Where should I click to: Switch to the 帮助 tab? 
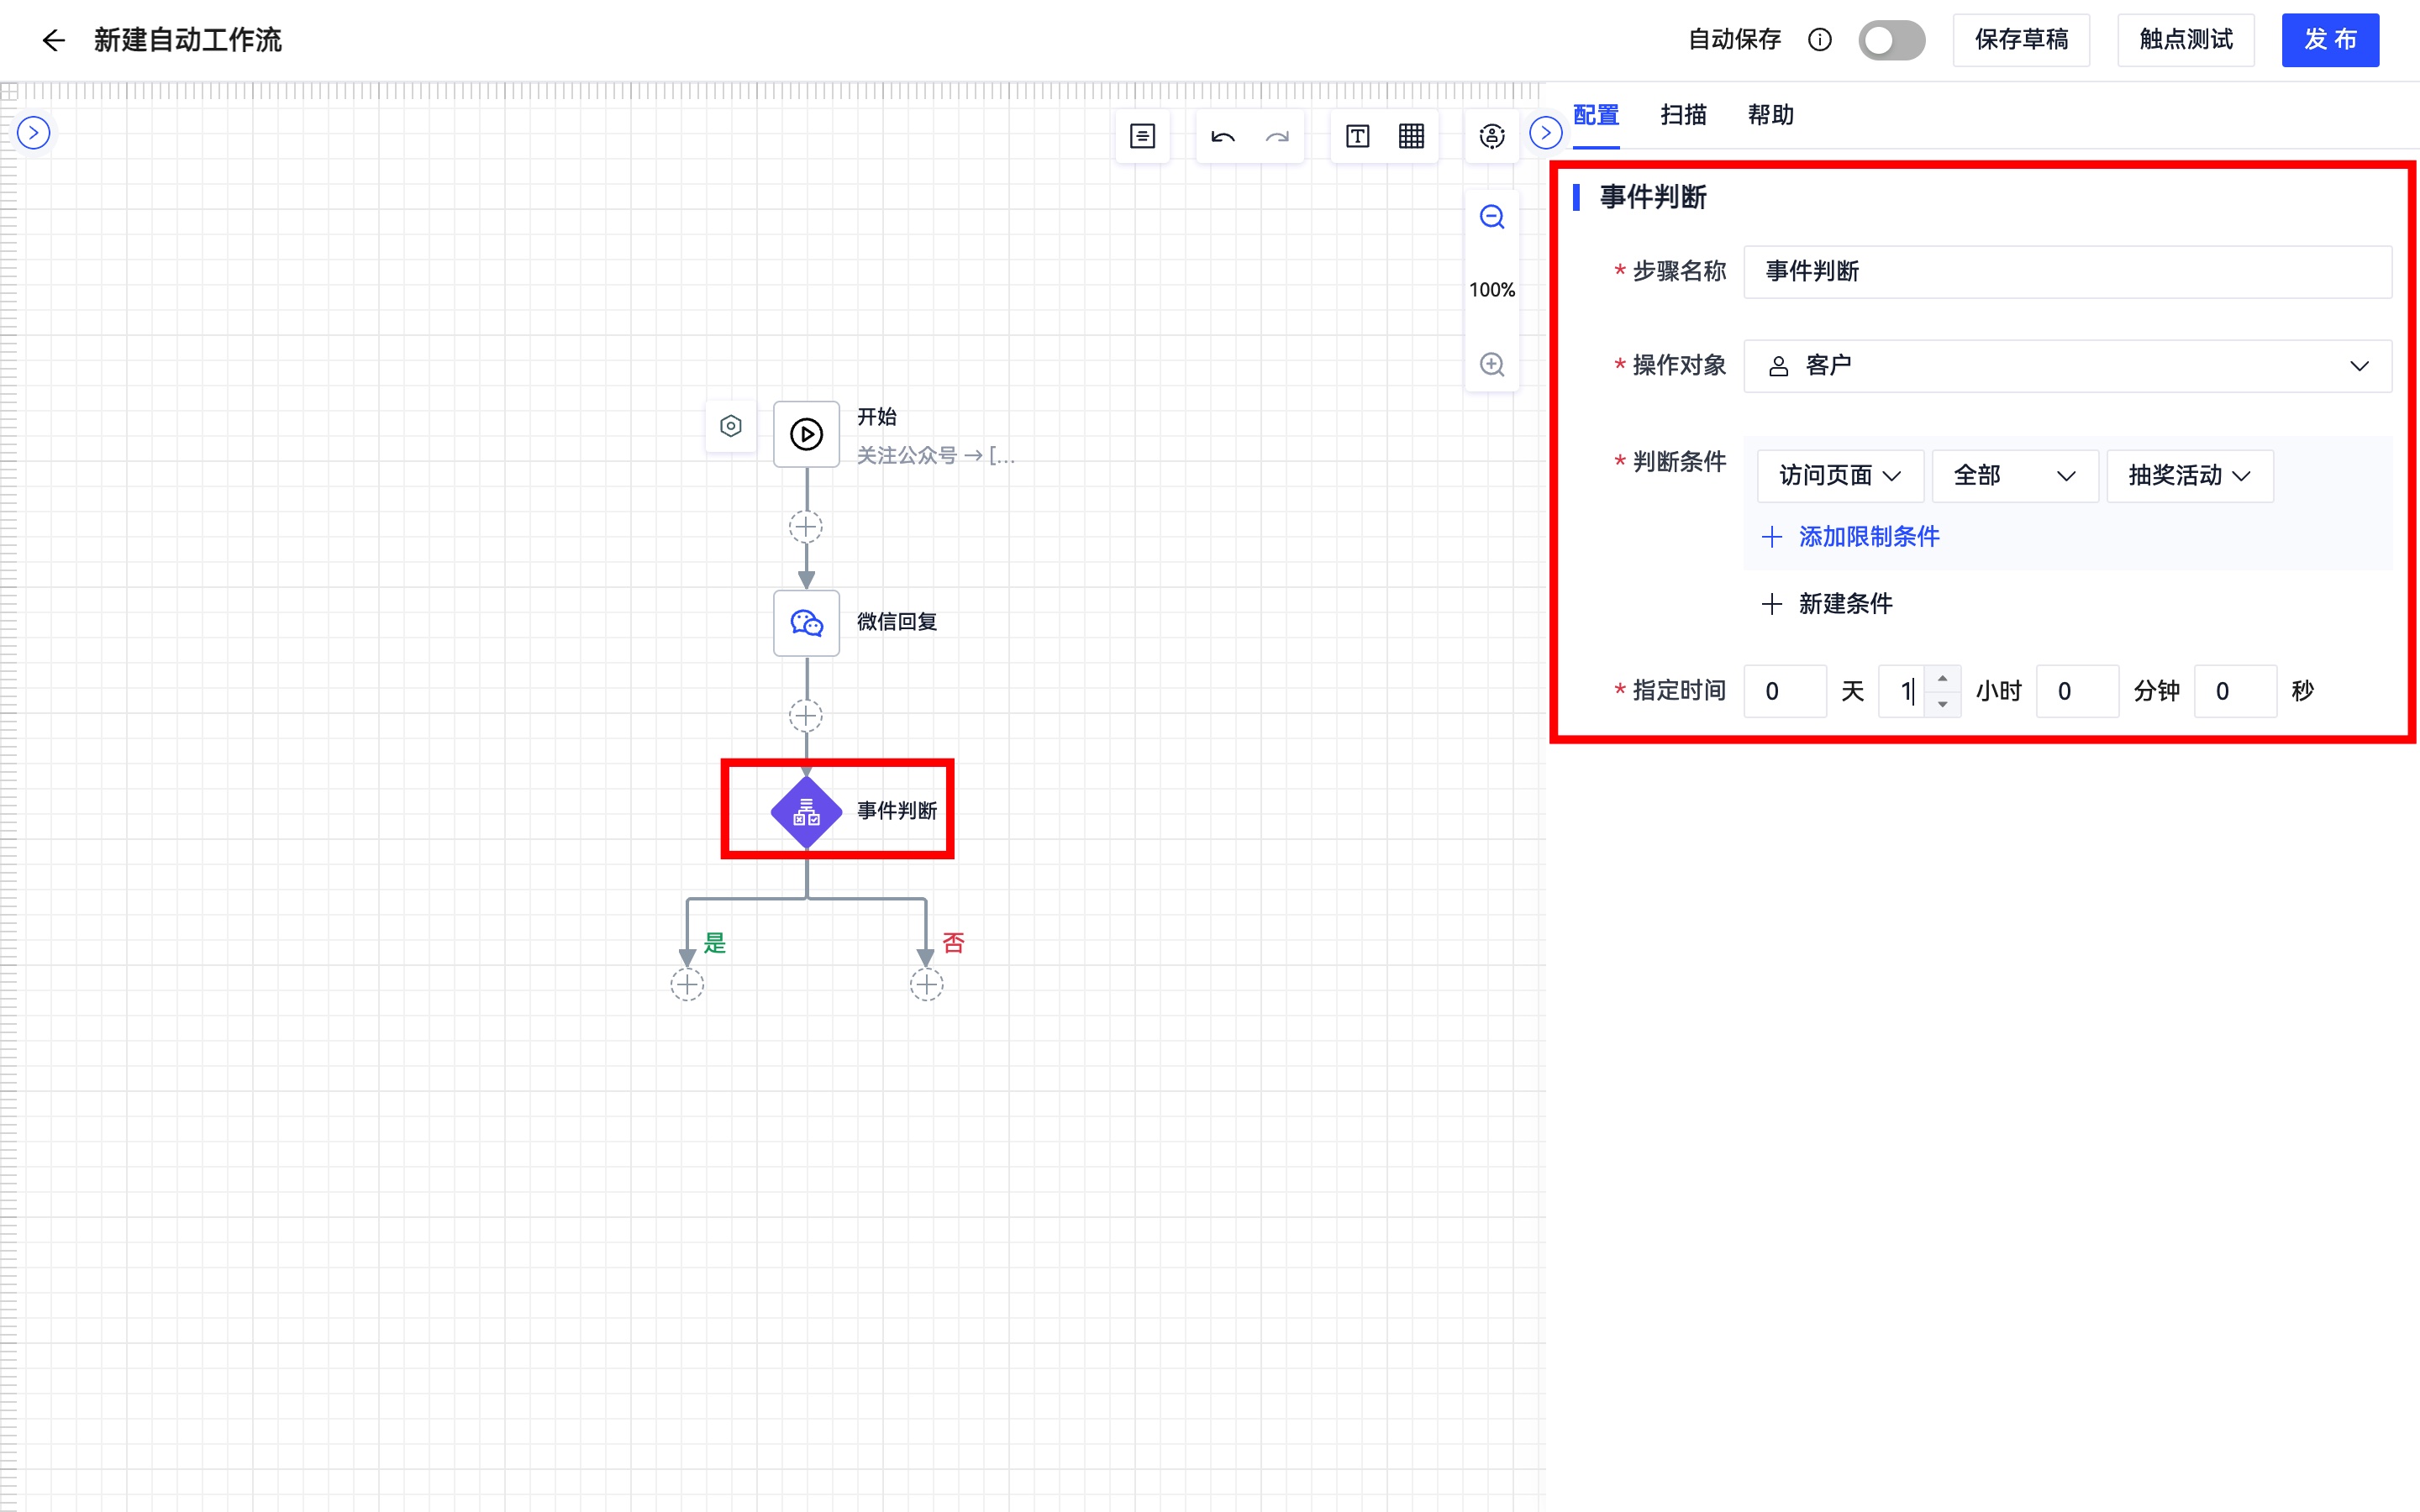(1770, 115)
